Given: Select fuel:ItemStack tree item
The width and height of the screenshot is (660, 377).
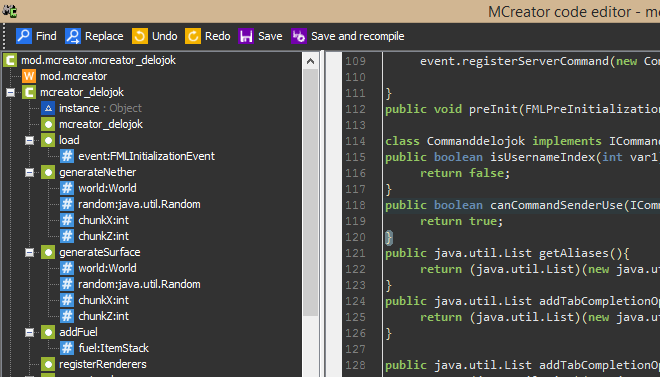Looking at the screenshot, I should [114, 348].
